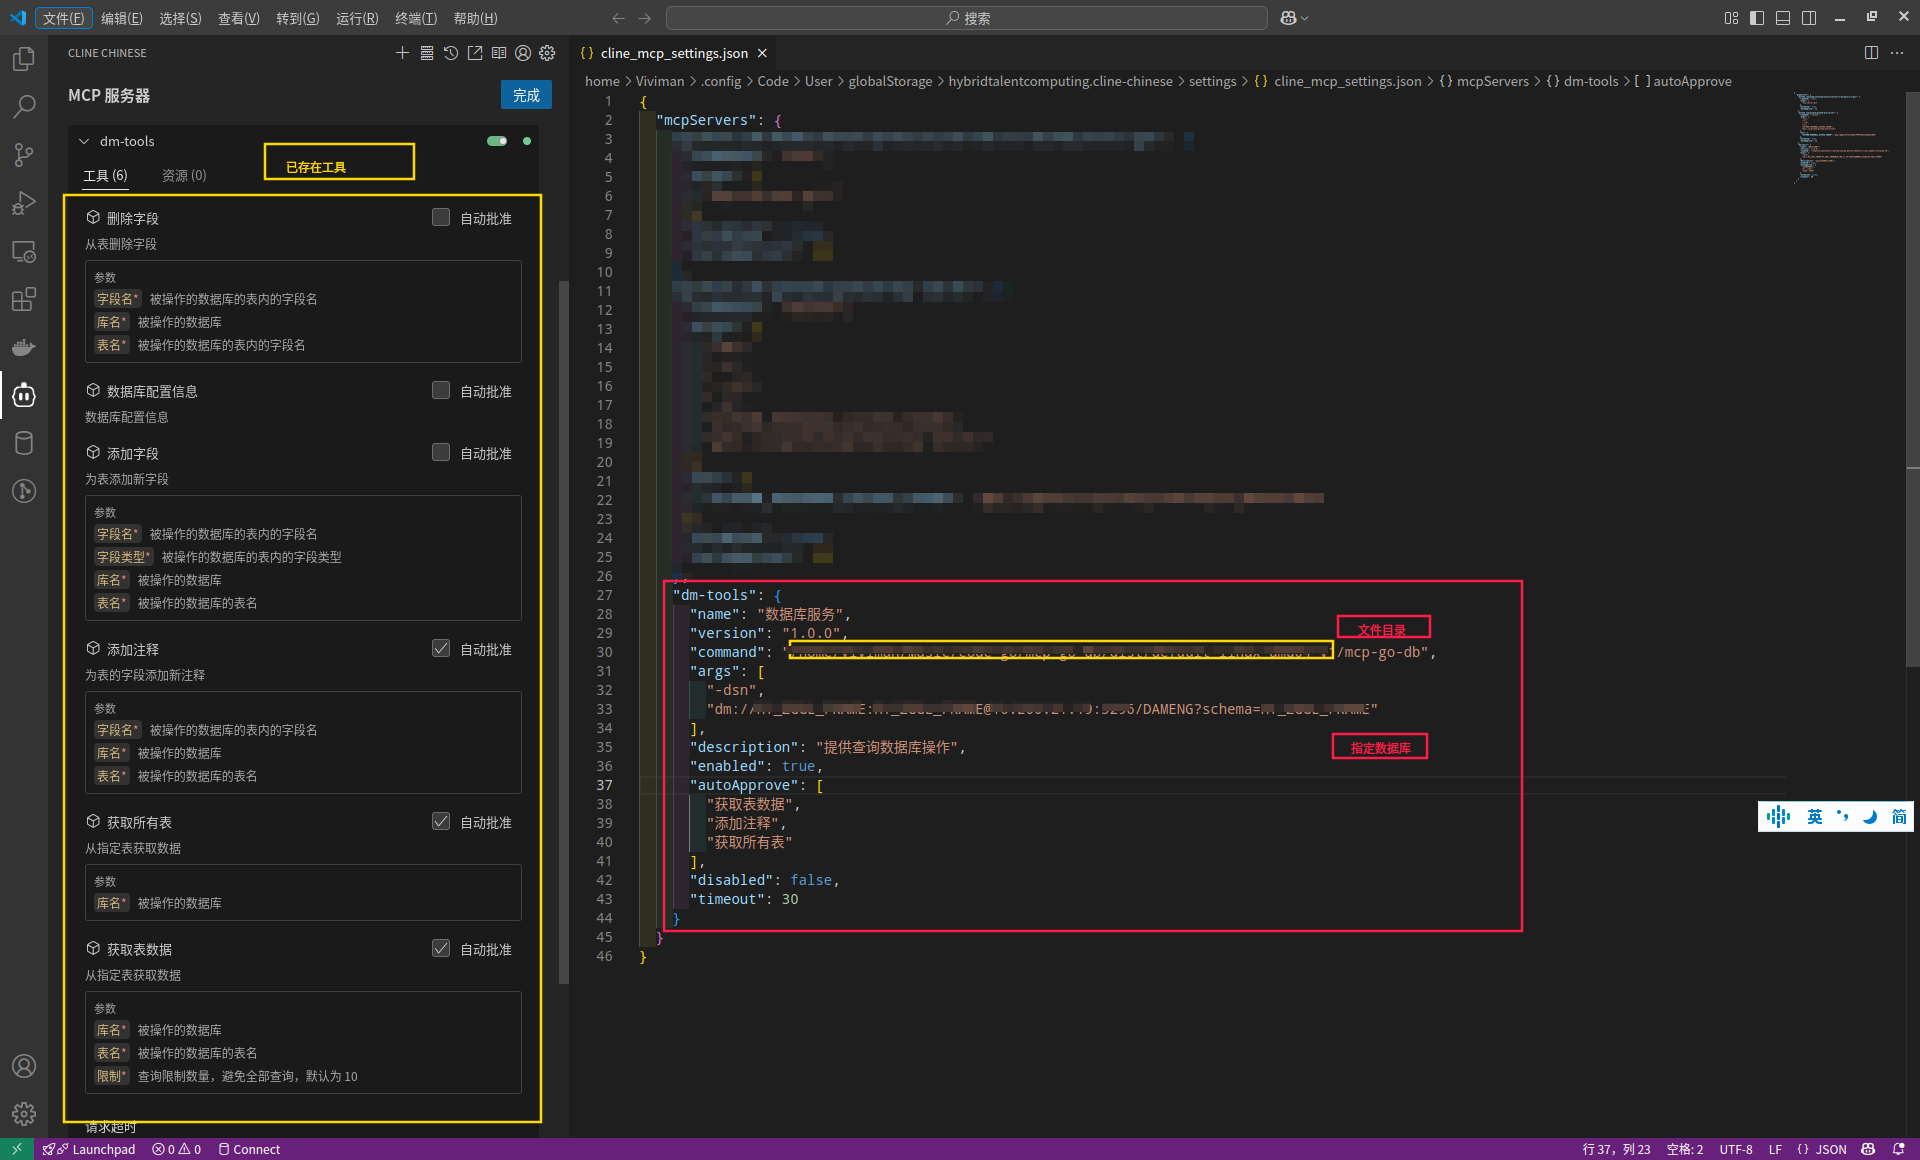Click autoApprove breadcrumb segment dropdown

point(1691,81)
